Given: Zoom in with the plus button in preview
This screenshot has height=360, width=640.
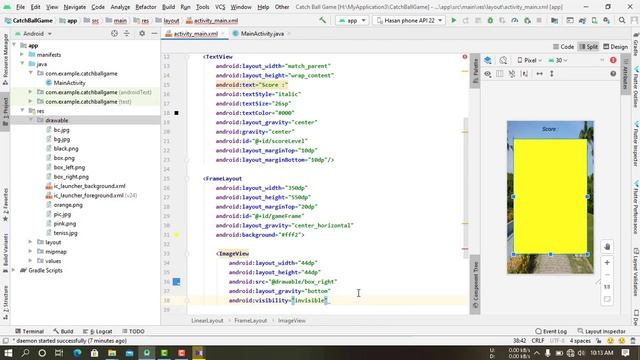Looking at the screenshot, I should 607,262.
